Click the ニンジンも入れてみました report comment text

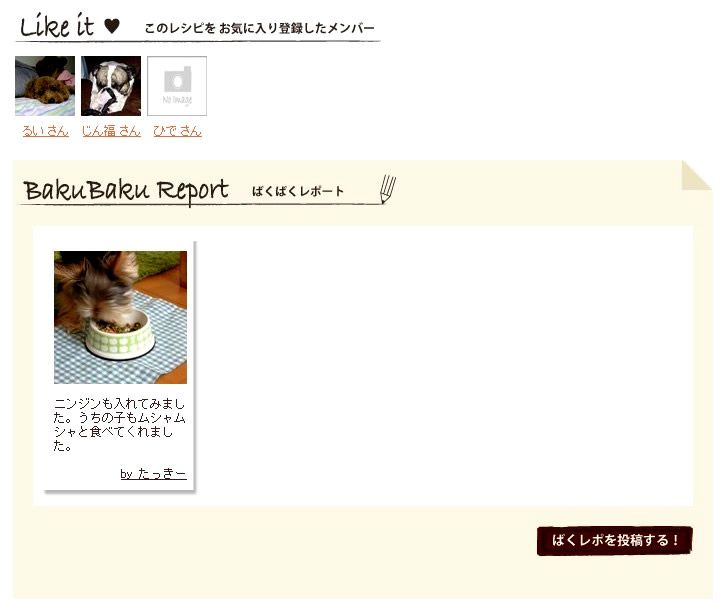tap(119, 425)
